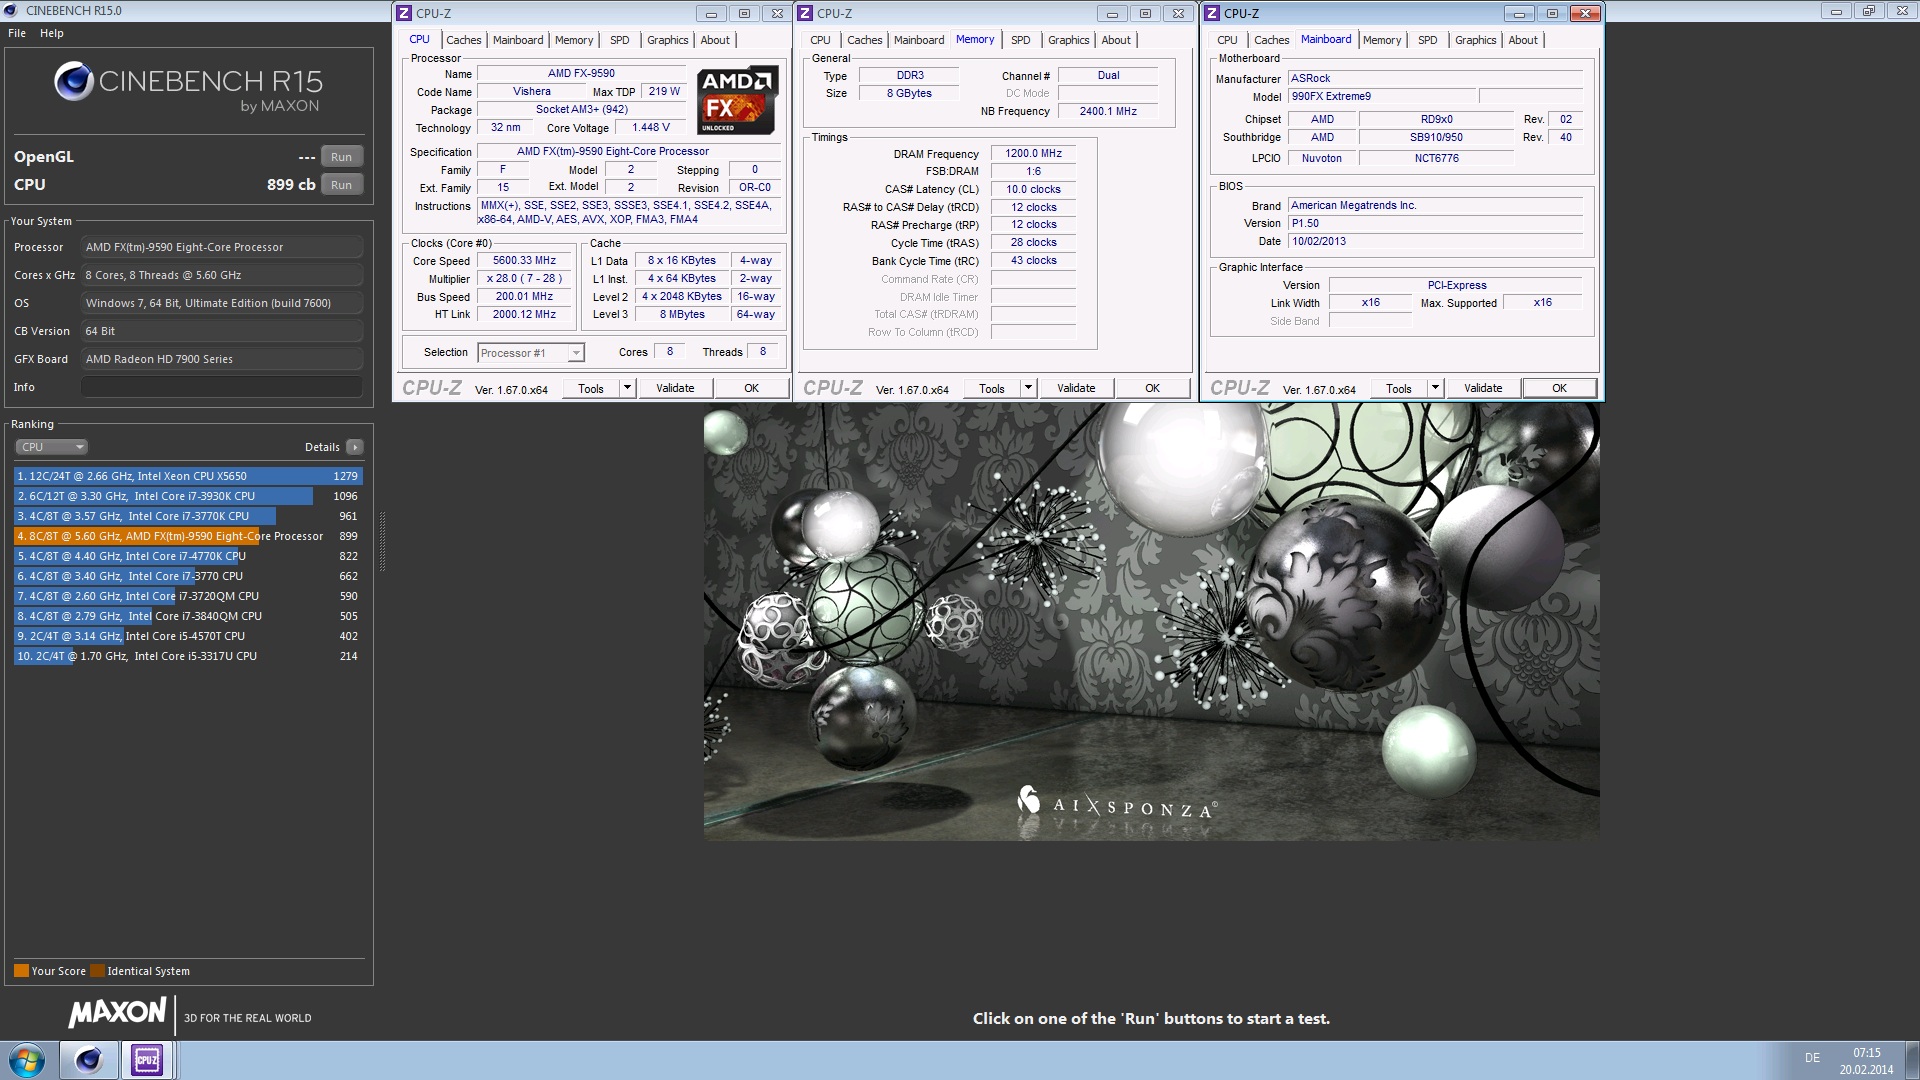Click the Info input field
The image size is (1920, 1080).
[221, 387]
